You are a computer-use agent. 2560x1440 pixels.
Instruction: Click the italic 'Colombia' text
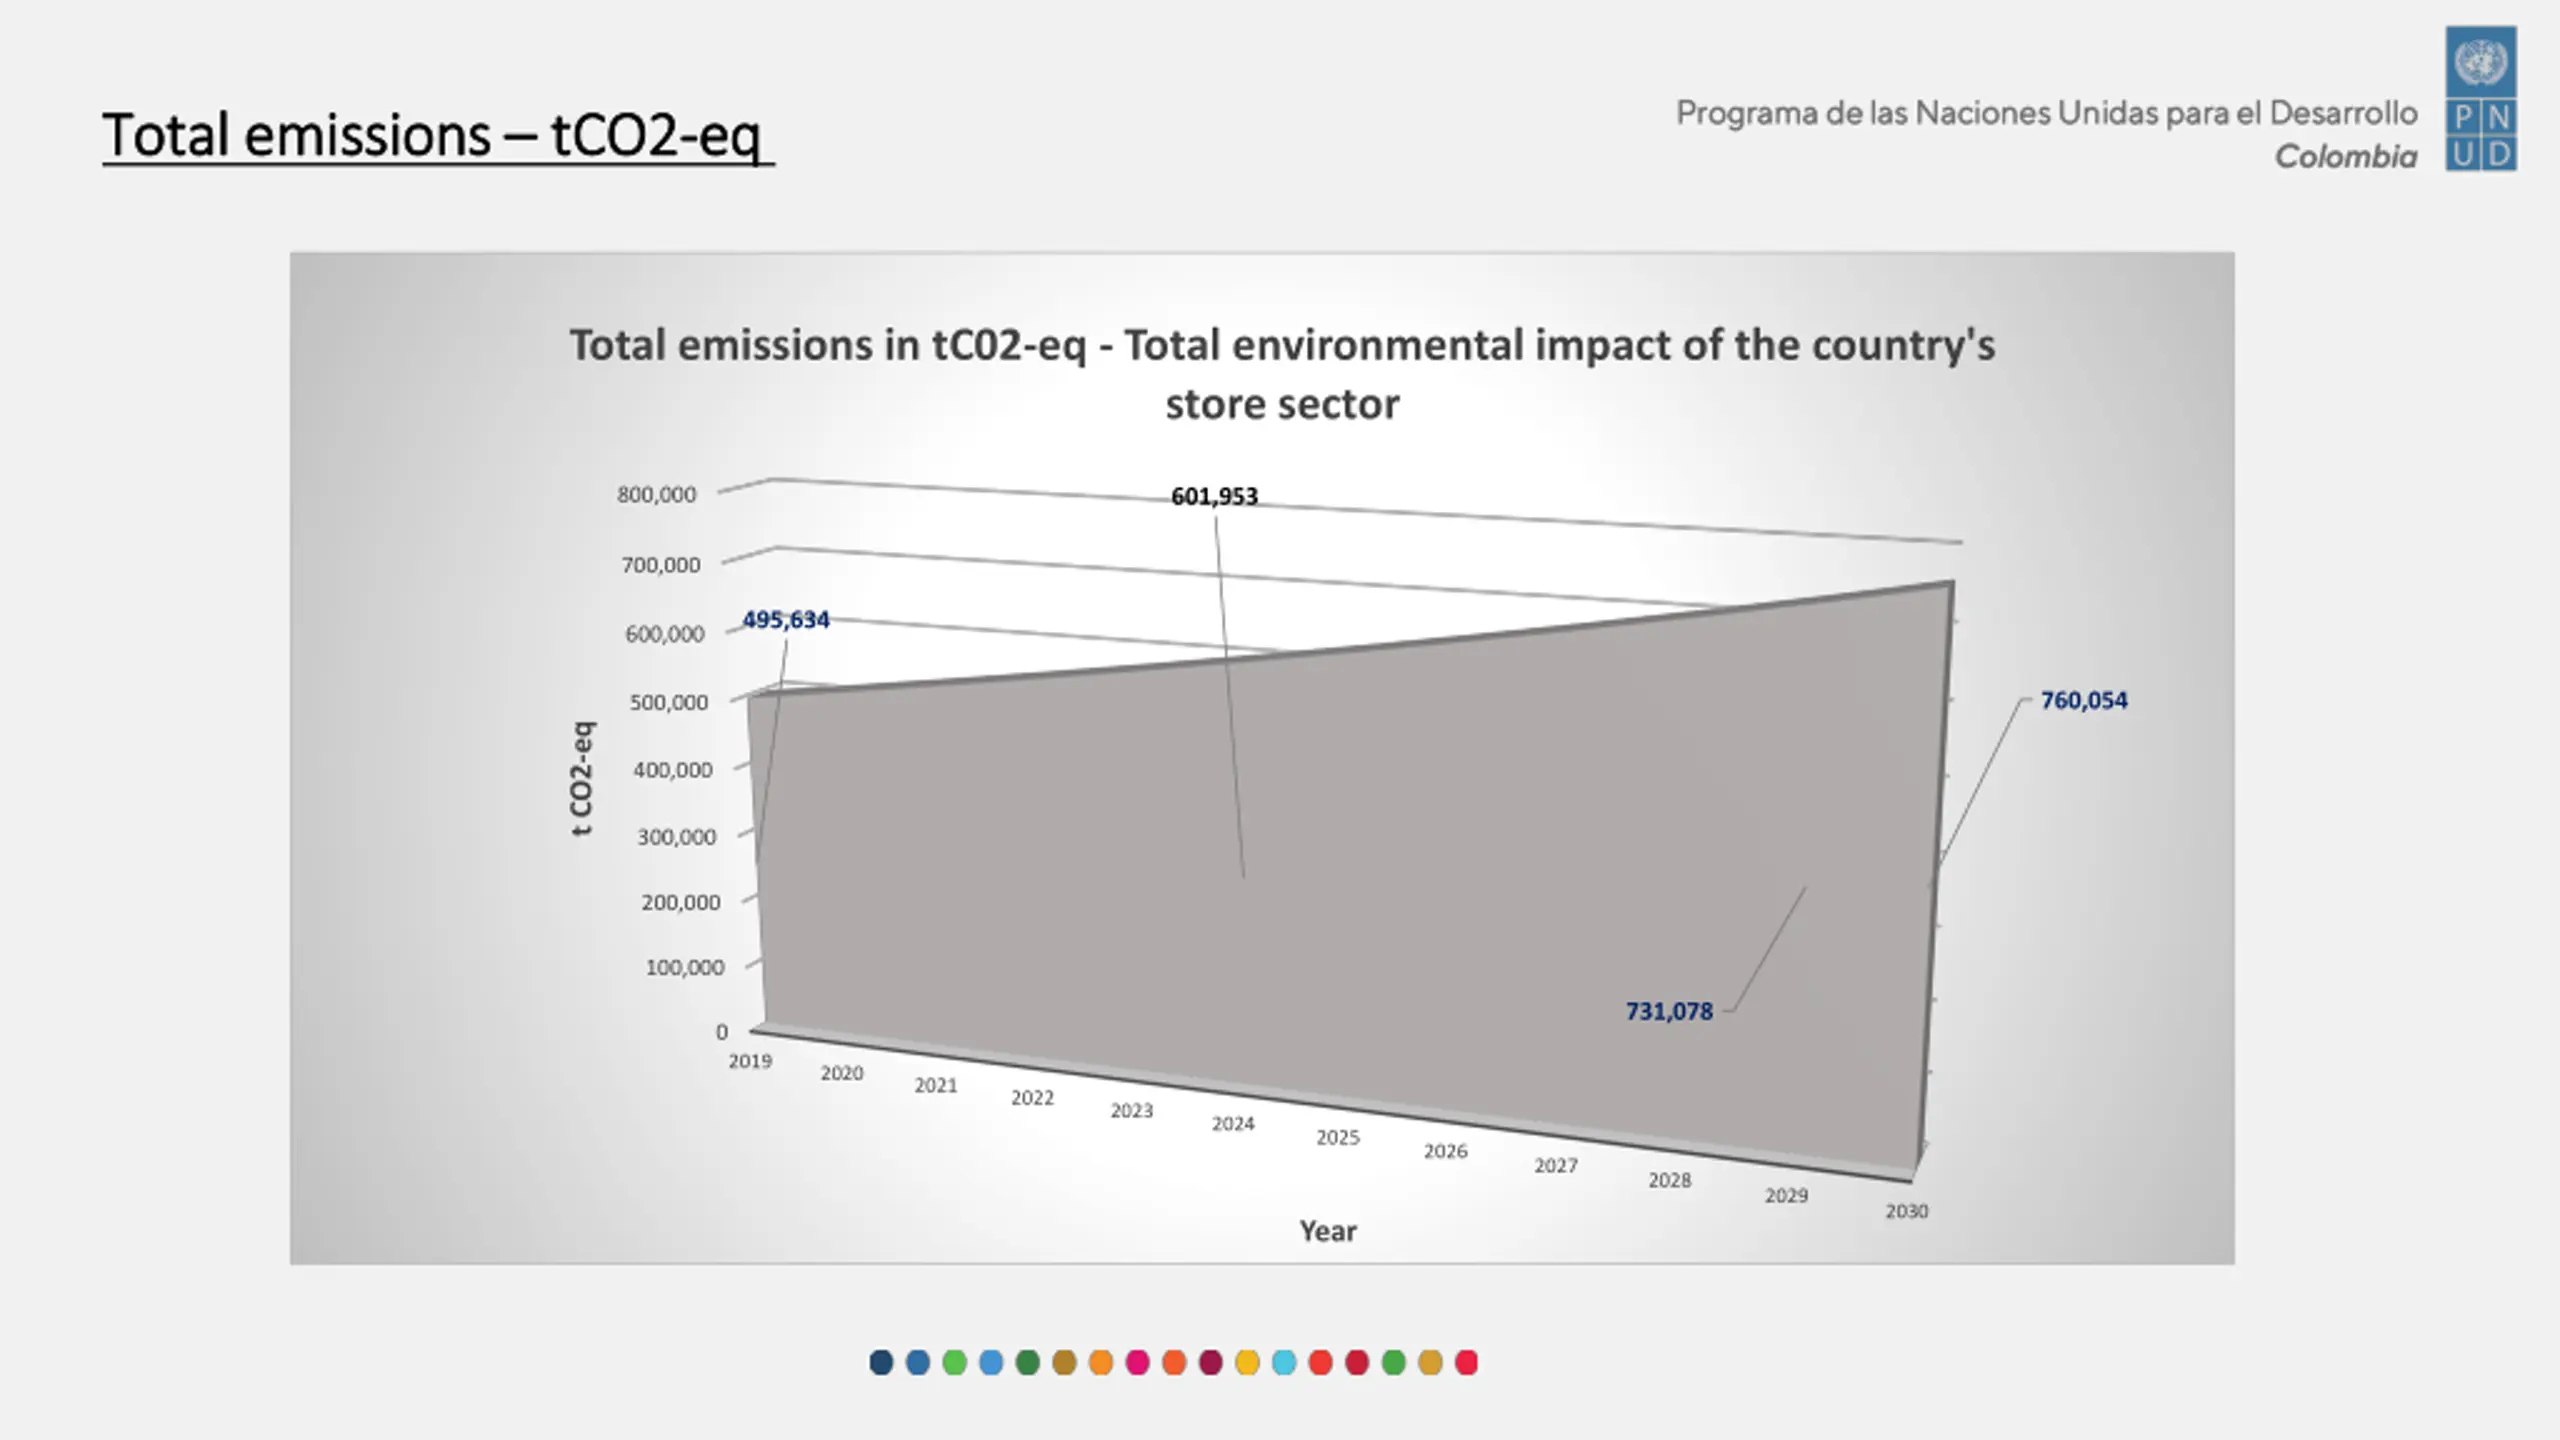pos(2346,157)
